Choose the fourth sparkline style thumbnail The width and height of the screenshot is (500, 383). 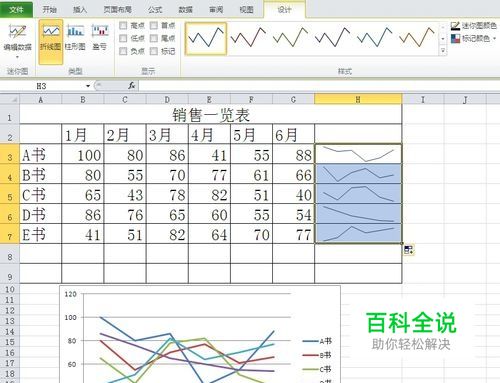click(x=332, y=38)
